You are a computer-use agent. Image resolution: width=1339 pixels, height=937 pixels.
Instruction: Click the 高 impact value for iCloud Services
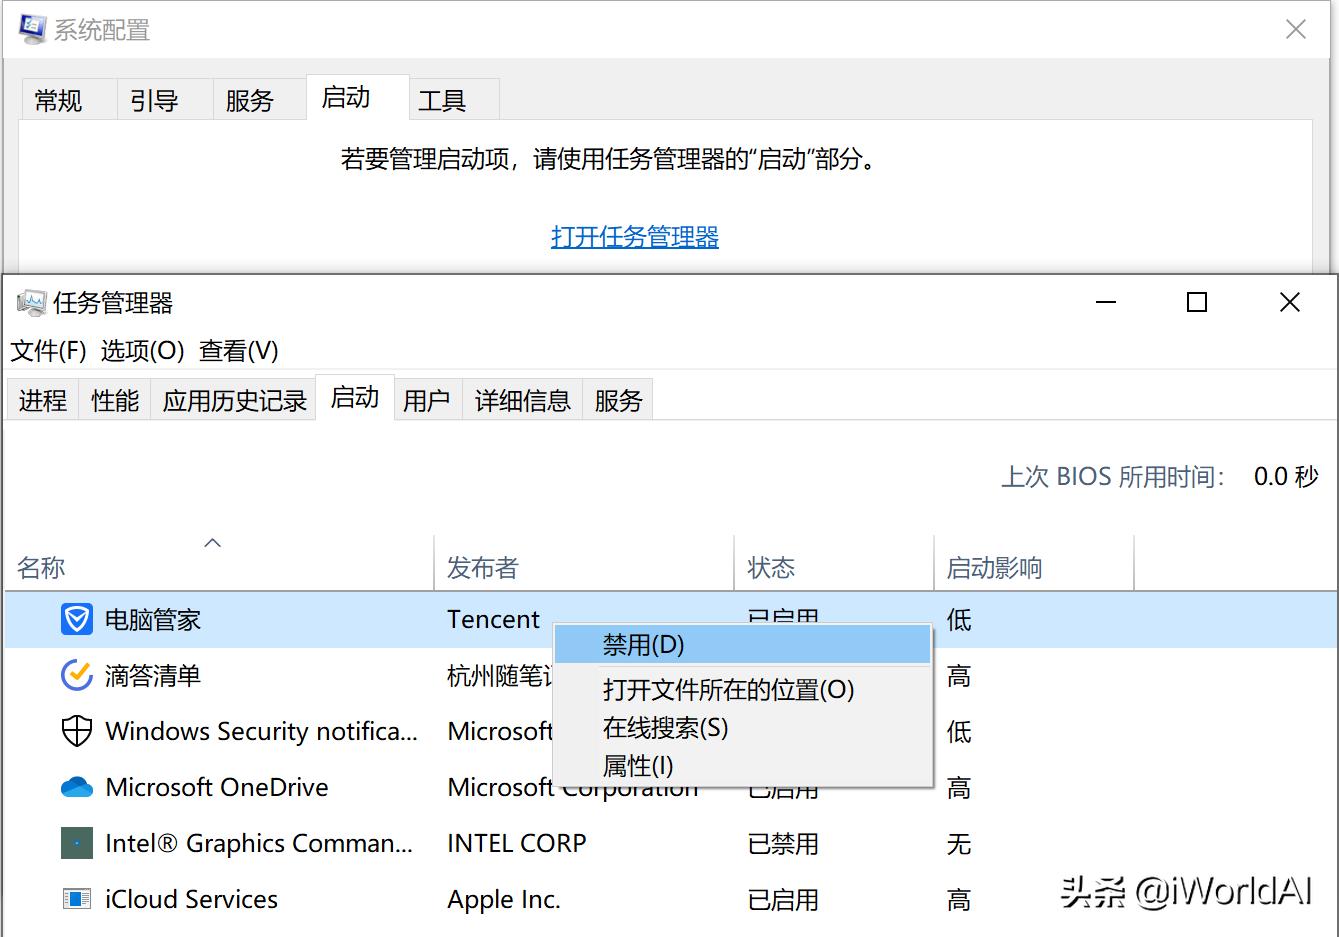[x=959, y=900]
